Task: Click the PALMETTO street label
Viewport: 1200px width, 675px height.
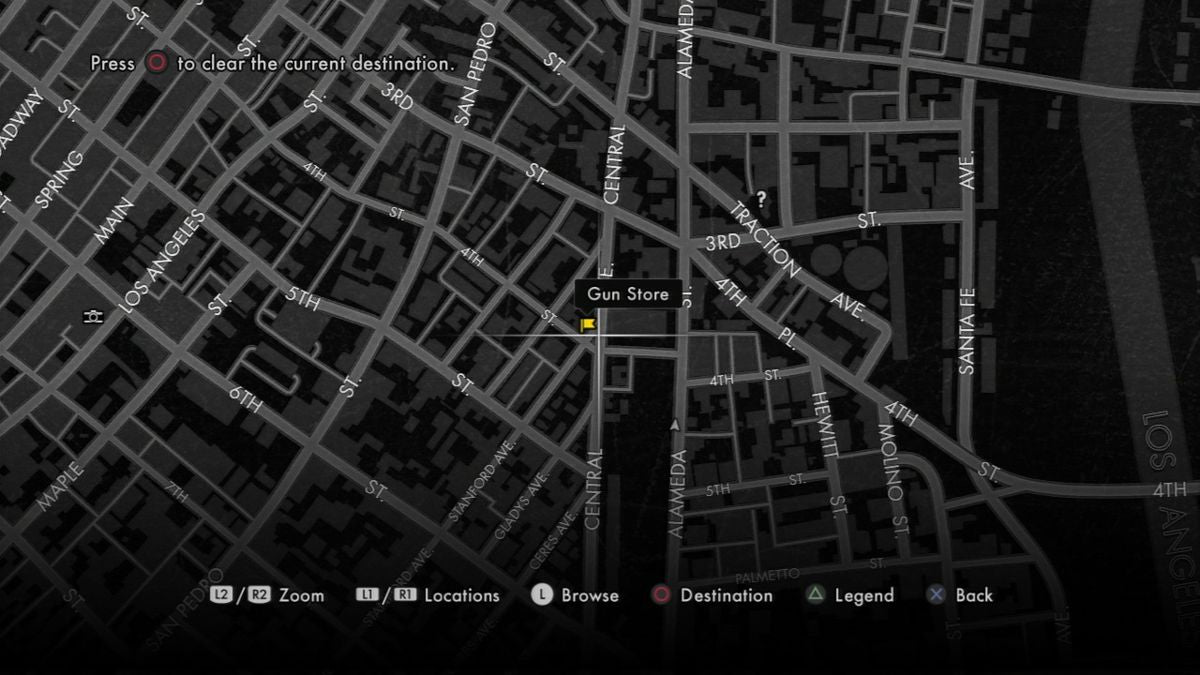Action: pyautogui.click(x=767, y=576)
